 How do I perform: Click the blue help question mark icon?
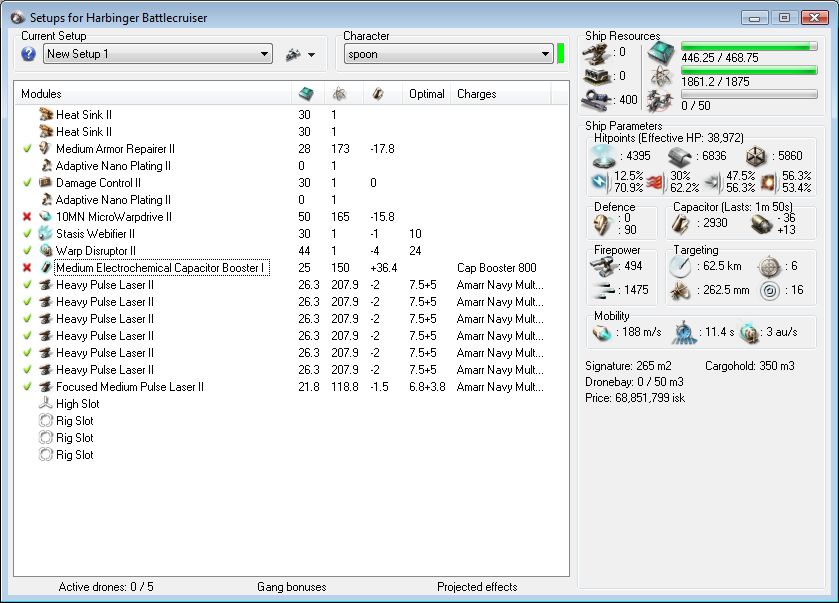(29, 54)
